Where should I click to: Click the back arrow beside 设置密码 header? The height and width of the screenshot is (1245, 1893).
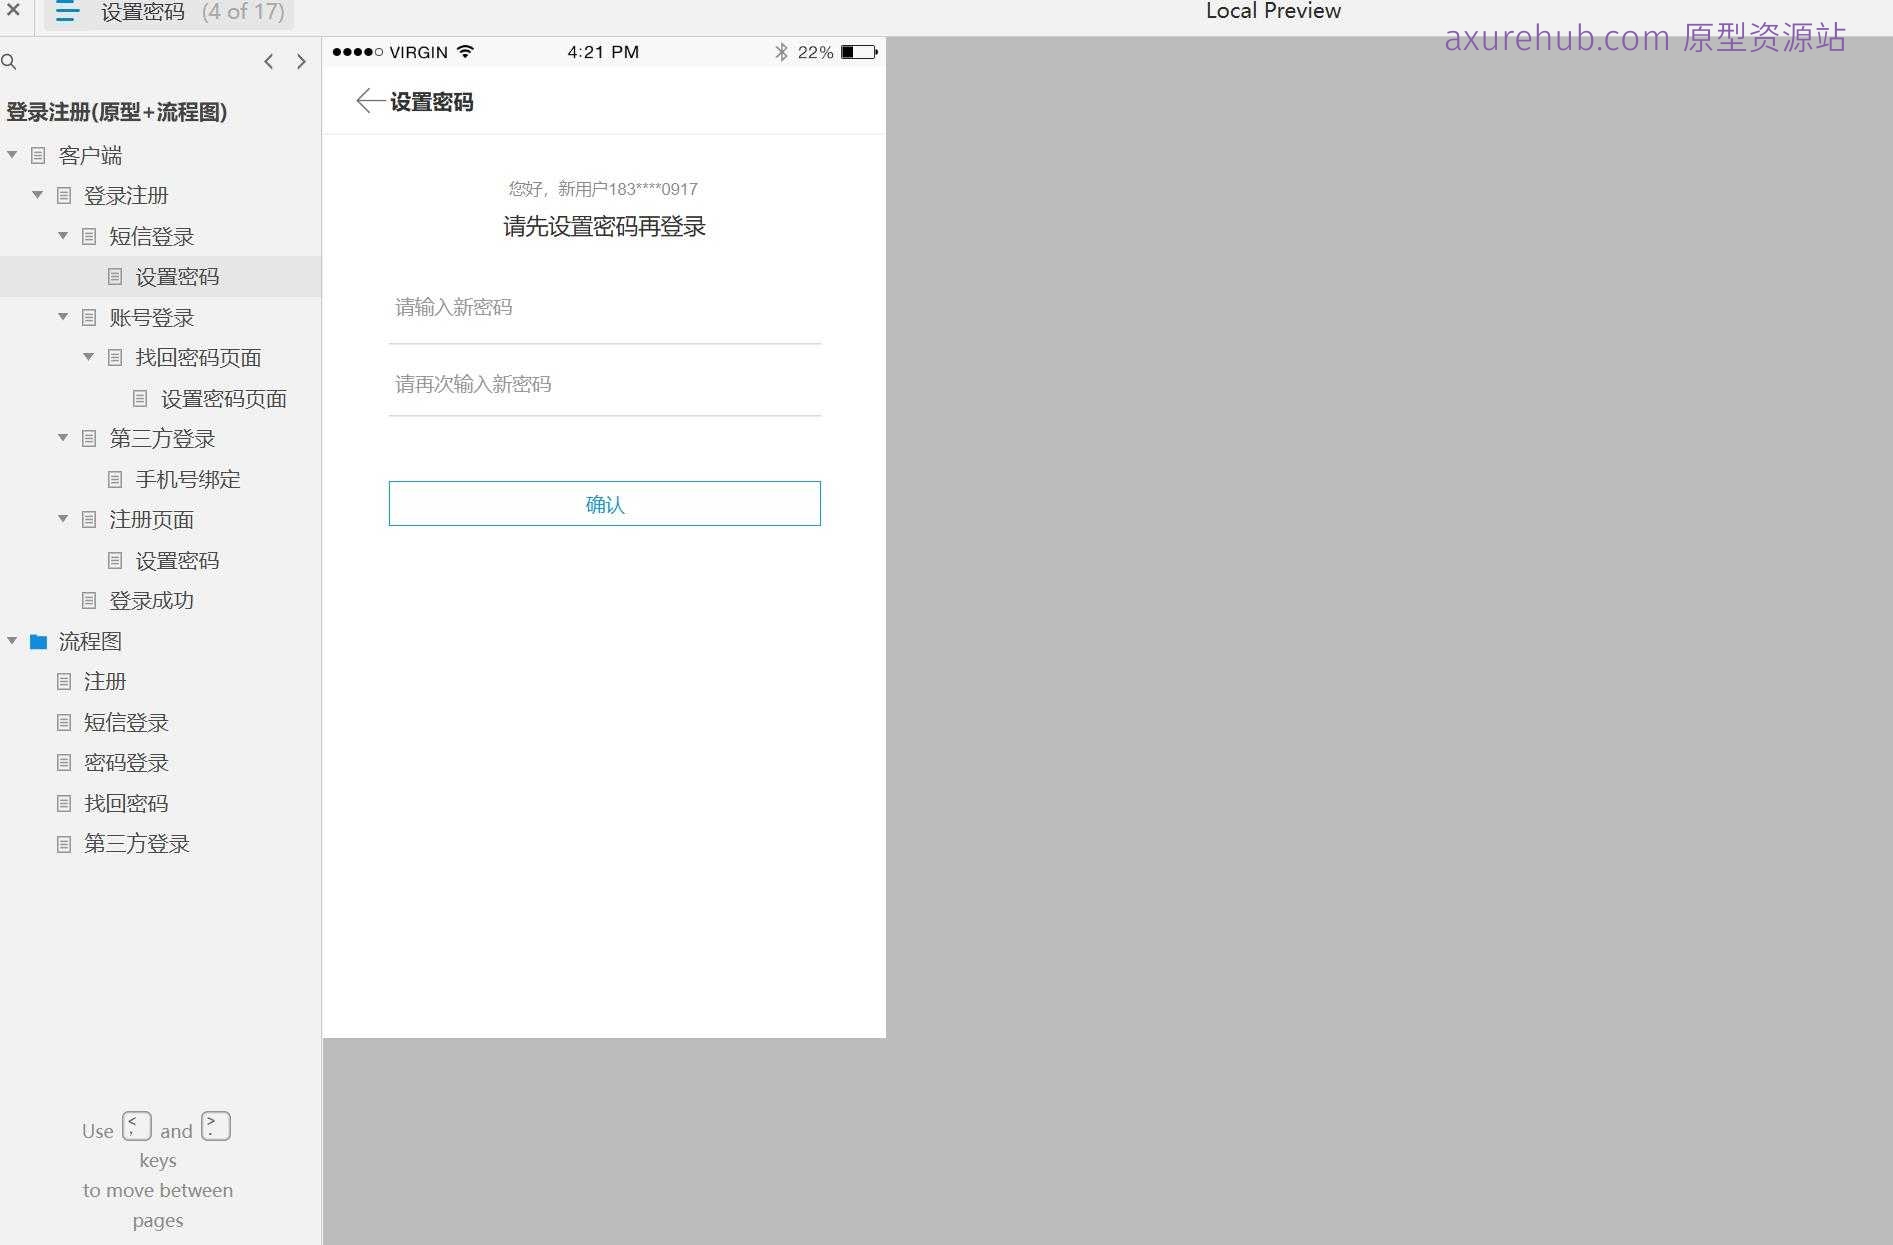[x=369, y=101]
